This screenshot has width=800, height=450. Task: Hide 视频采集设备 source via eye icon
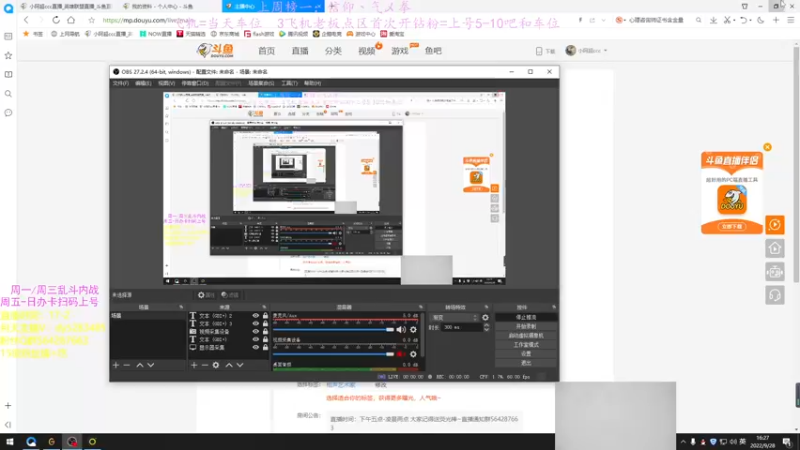[256, 332]
